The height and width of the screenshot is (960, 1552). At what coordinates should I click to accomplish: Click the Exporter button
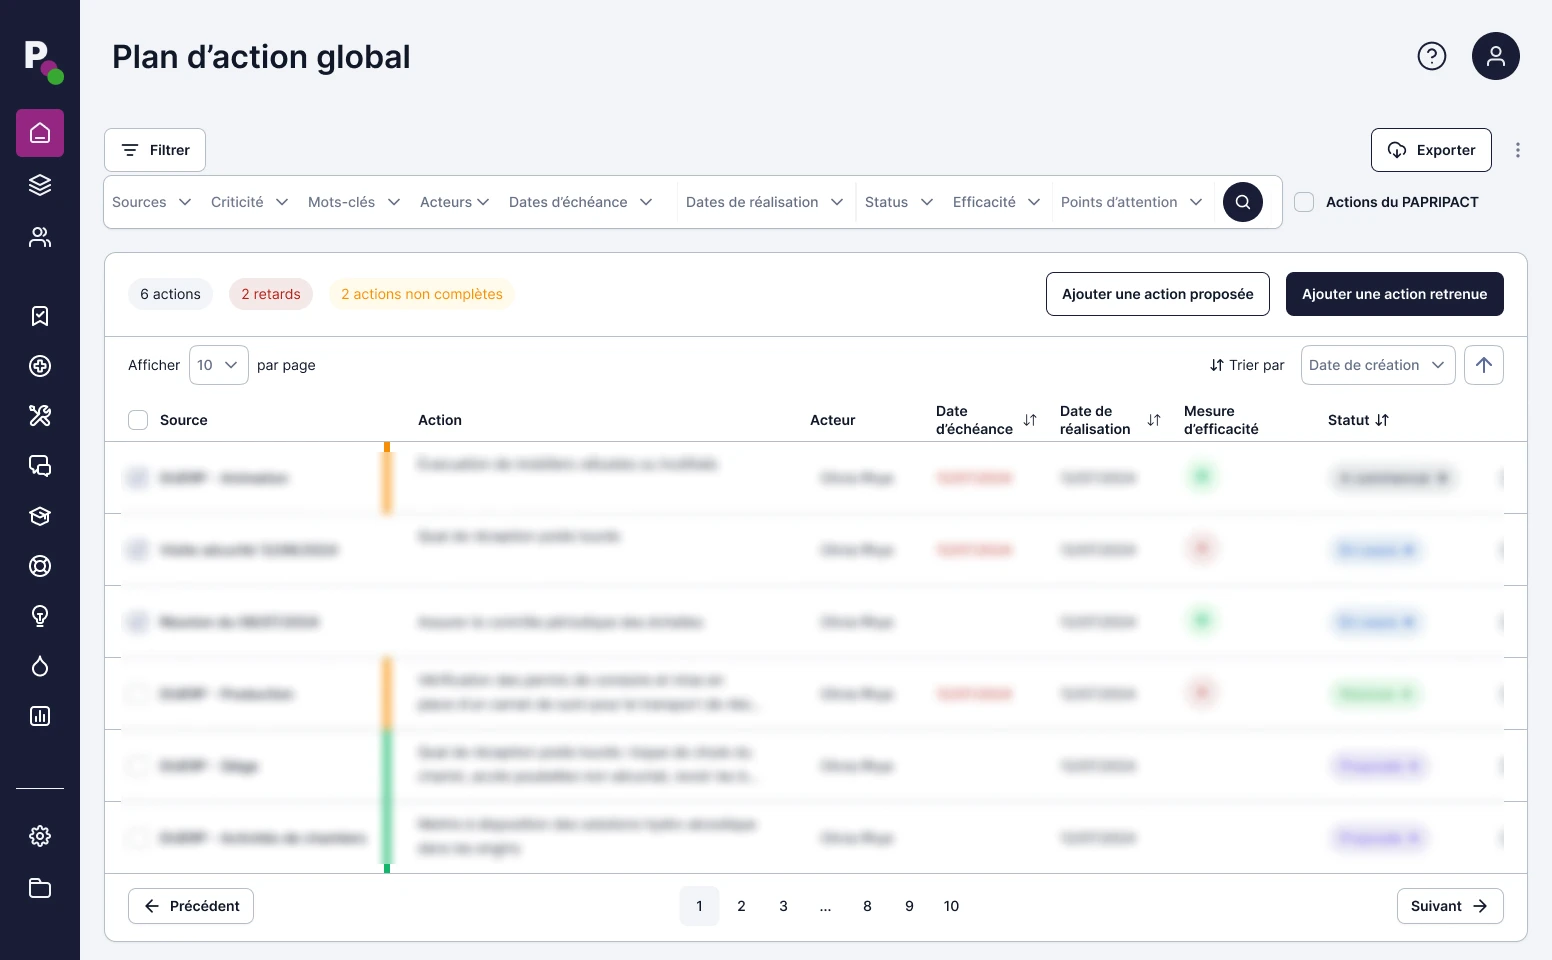tap(1430, 150)
